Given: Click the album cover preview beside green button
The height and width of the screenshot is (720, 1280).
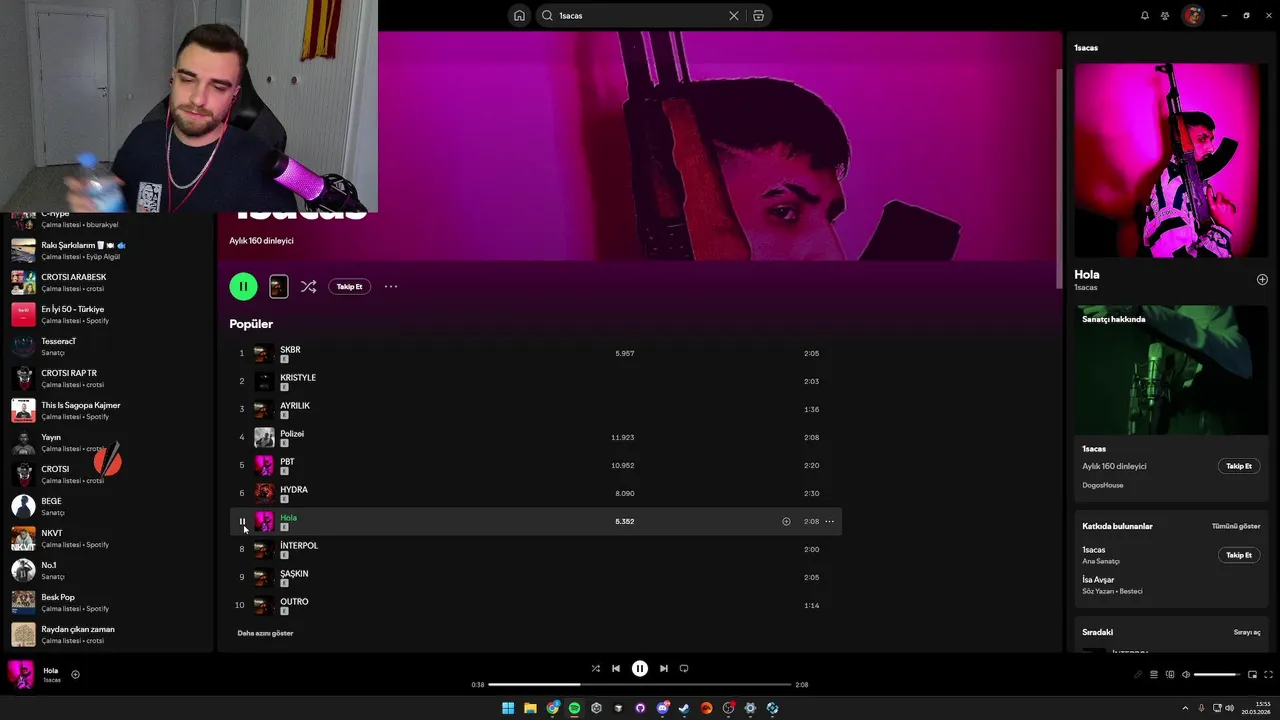Looking at the screenshot, I should tap(279, 286).
